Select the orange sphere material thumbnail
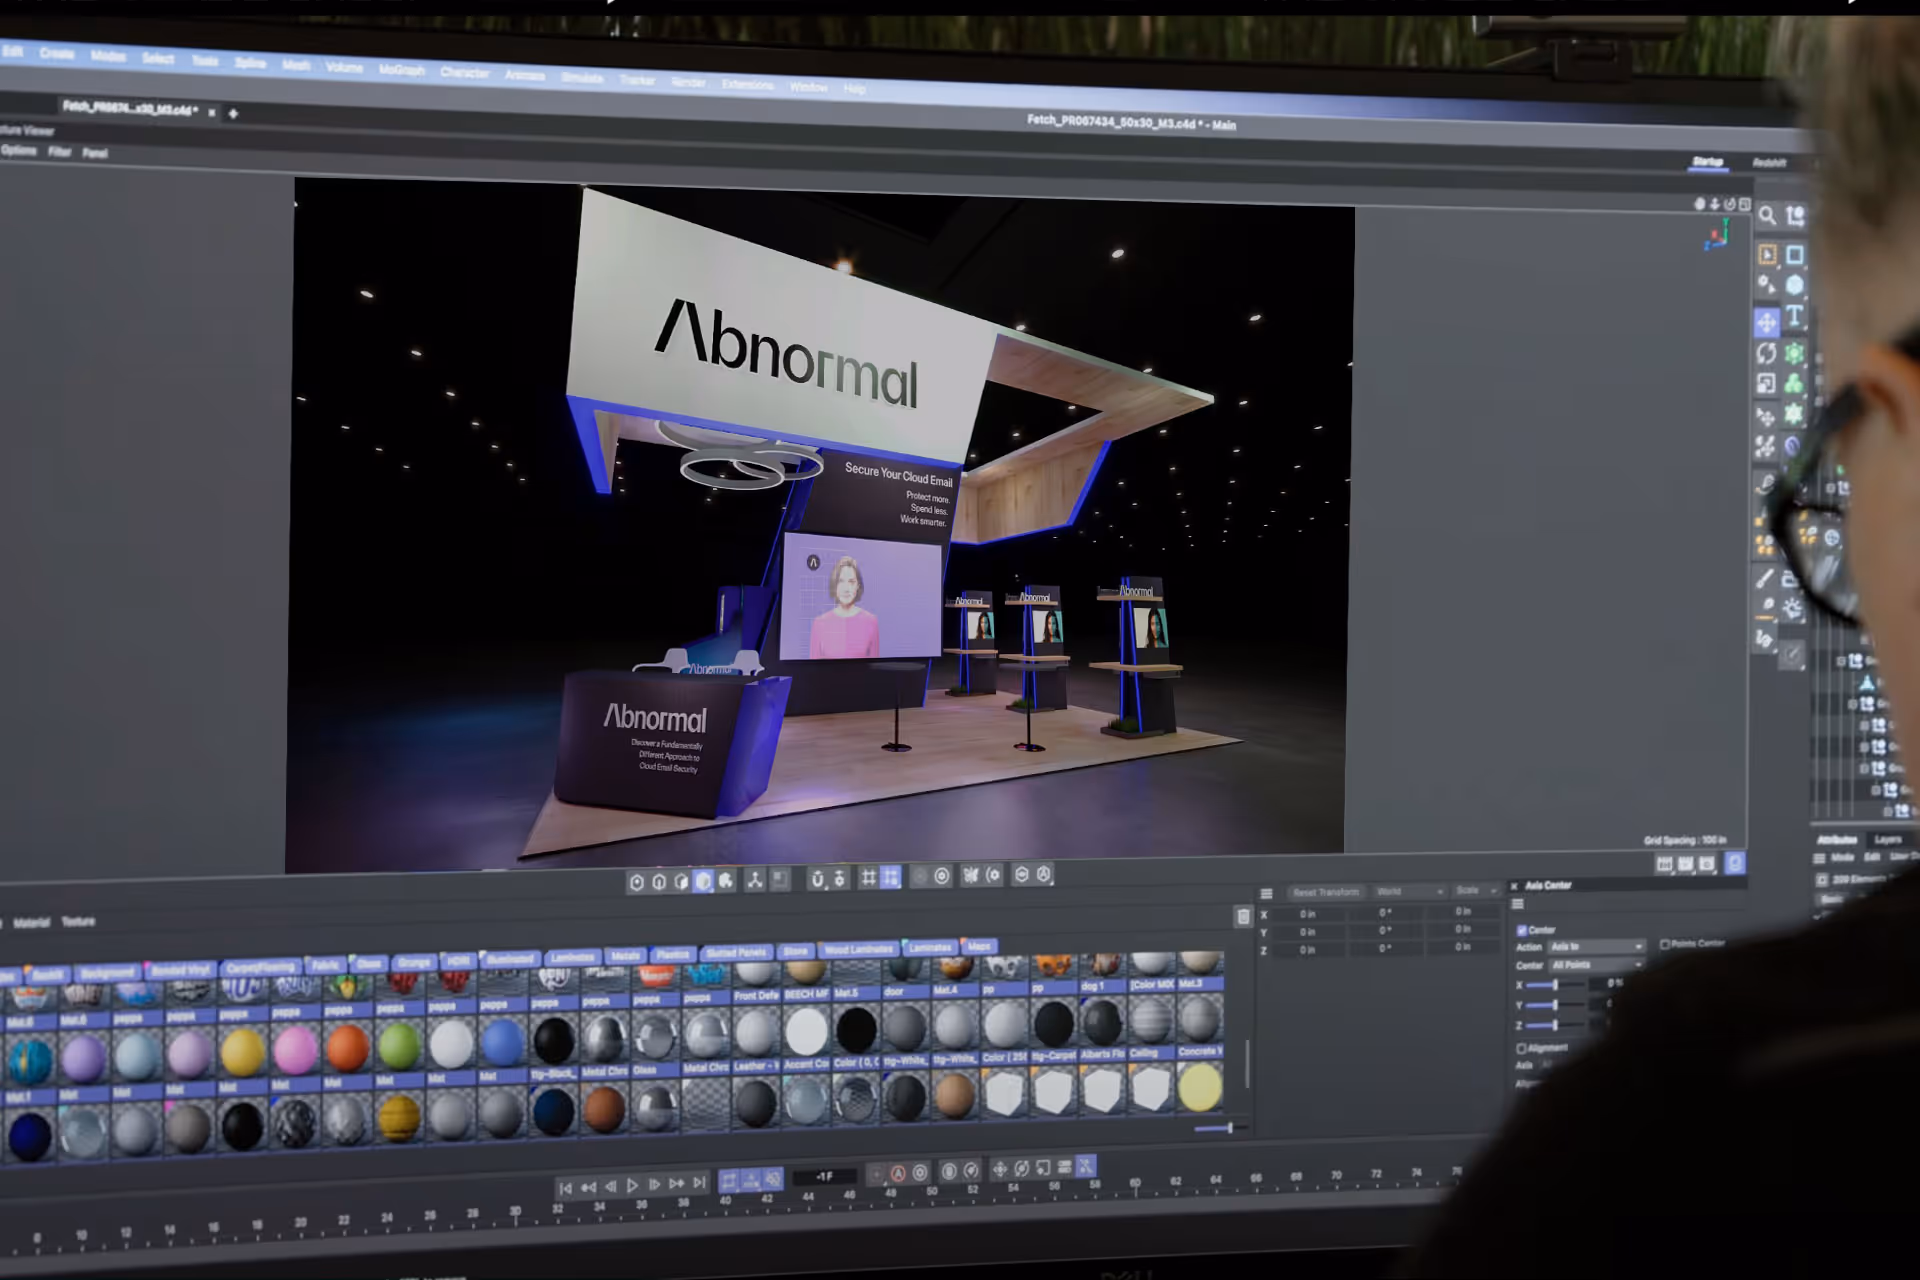Image resolution: width=1920 pixels, height=1280 pixels. tap(347, 1048)
